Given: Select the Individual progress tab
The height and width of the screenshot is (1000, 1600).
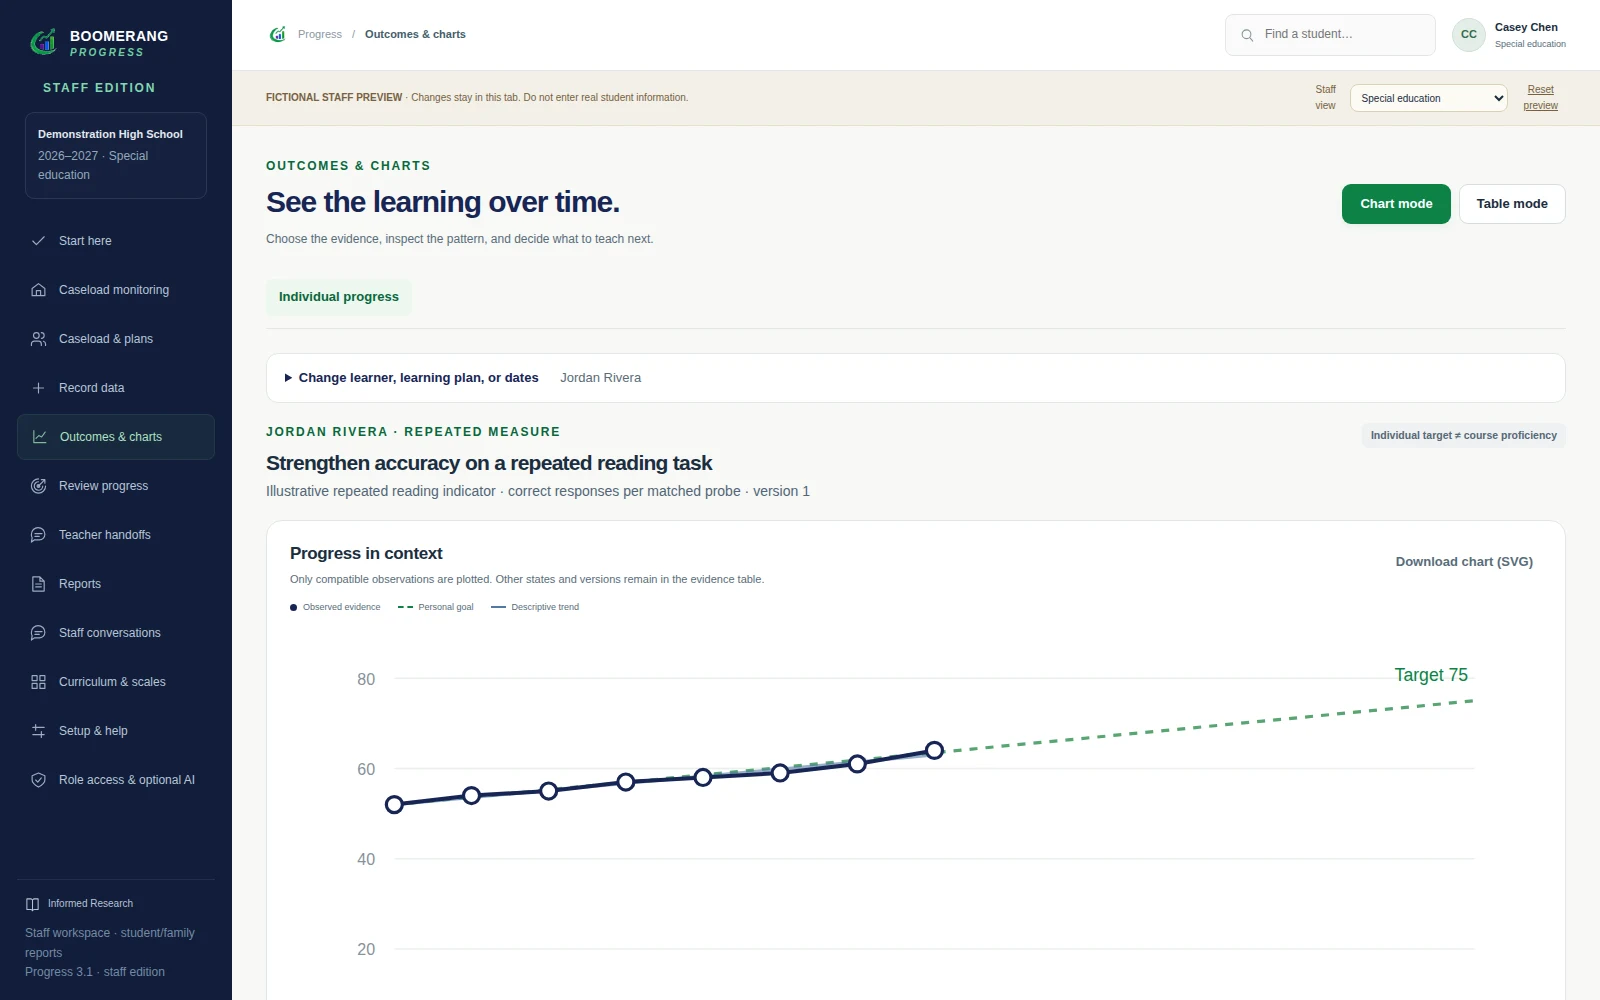Looking at the screenshot, I should [339, 297].
